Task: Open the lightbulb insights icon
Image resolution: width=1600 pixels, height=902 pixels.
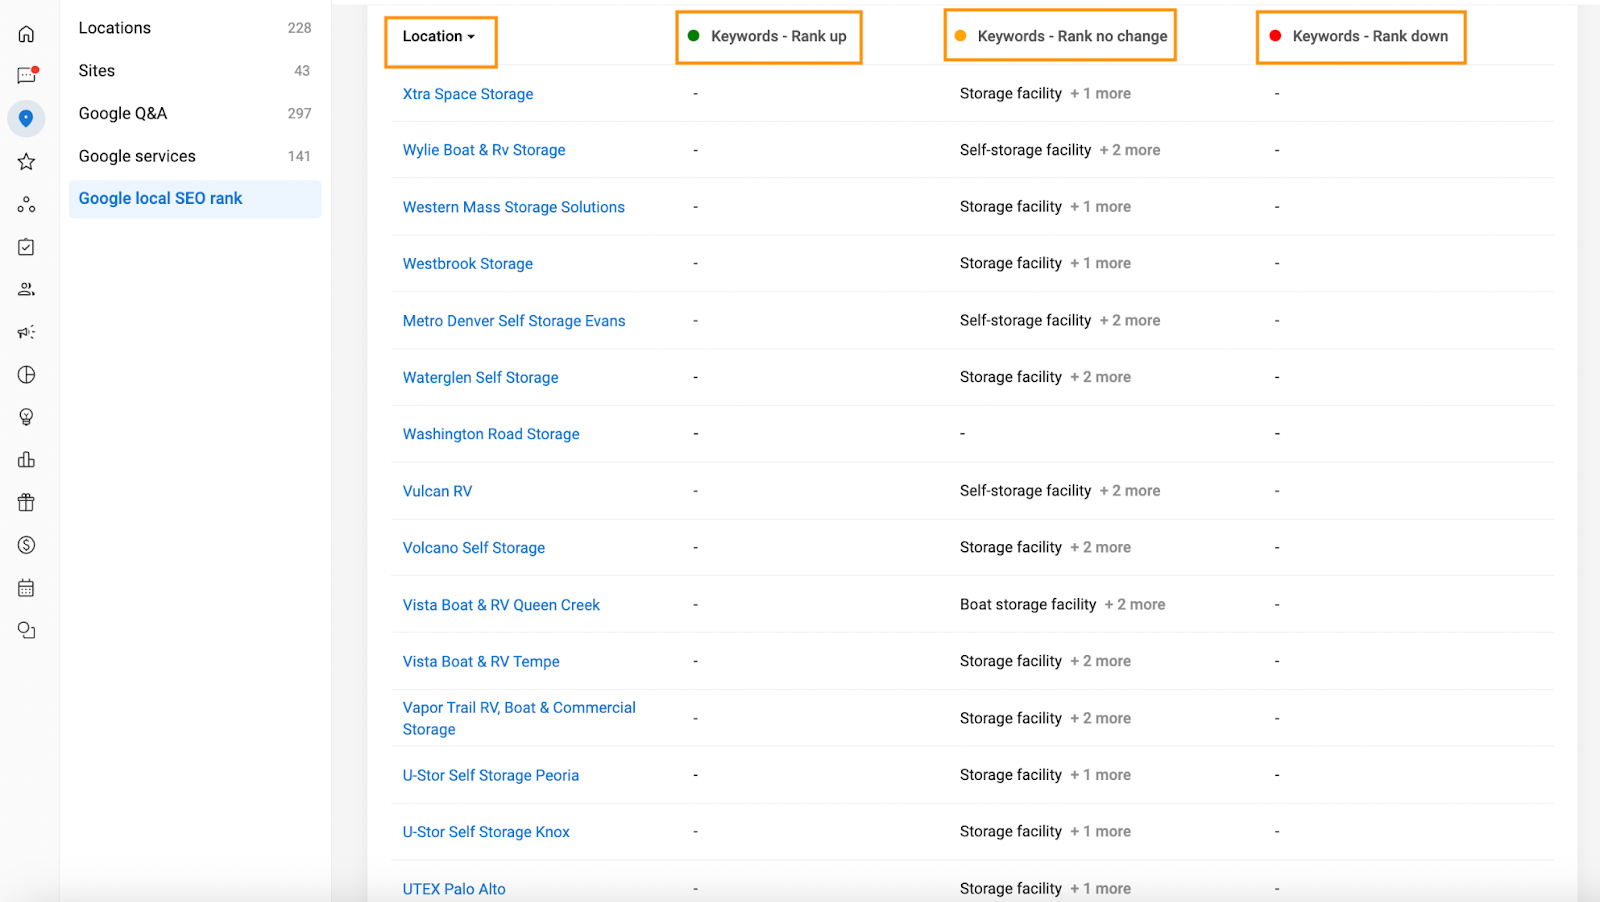Action: (x=26, y=417)
